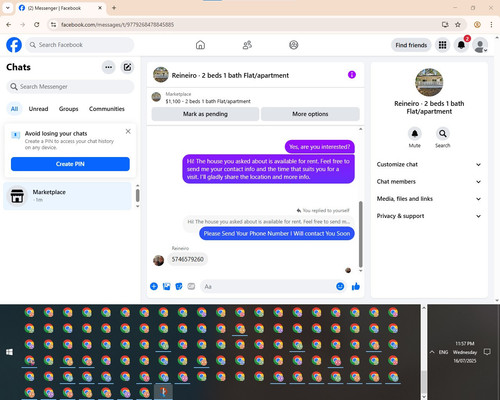Click 'Yes, are you interested?' message
The width and height of the screenshot is (500, 400).
click(x=320, y=147)
